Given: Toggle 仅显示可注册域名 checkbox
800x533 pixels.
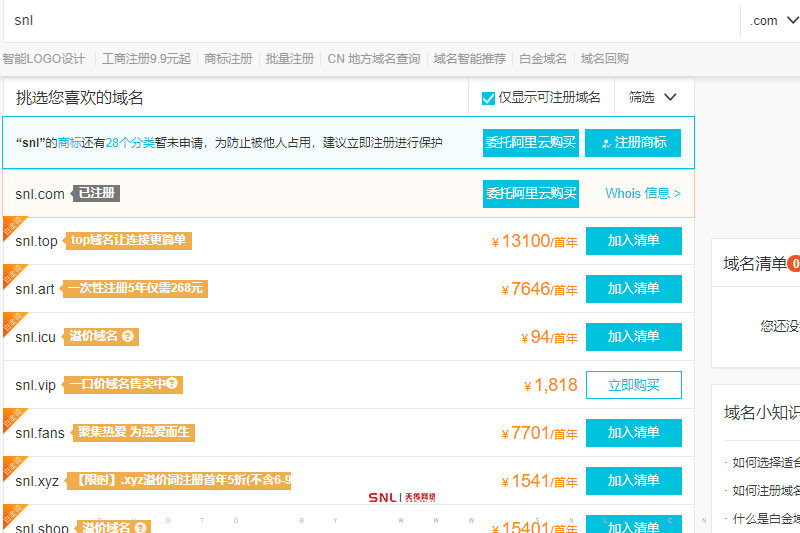Looking at the screenshot, I should 489,98.
